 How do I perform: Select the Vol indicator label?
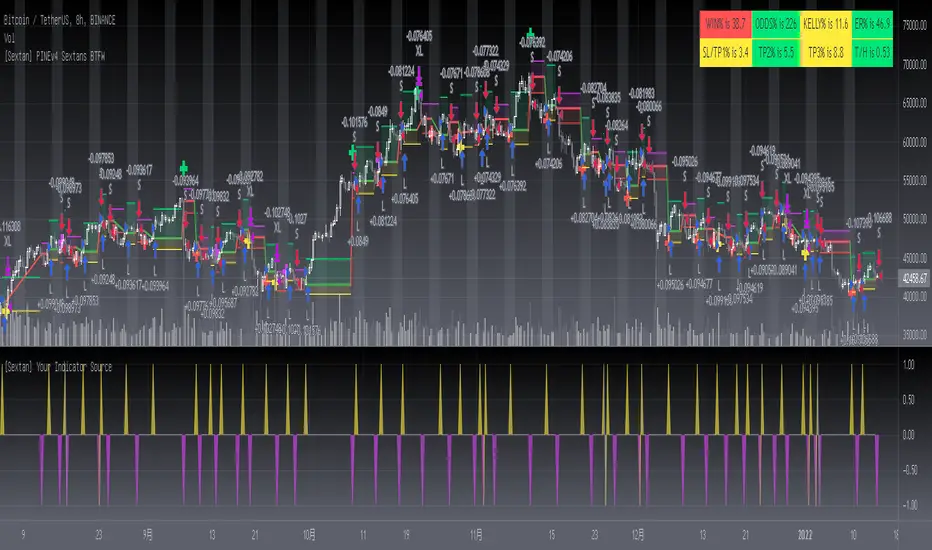(9, 38)
